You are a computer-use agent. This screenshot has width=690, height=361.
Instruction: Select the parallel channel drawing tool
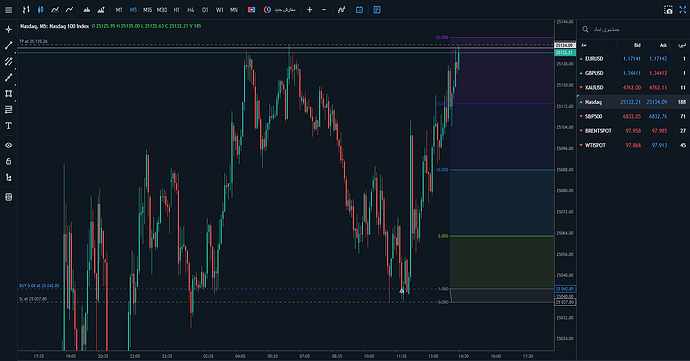pos(8,62)
